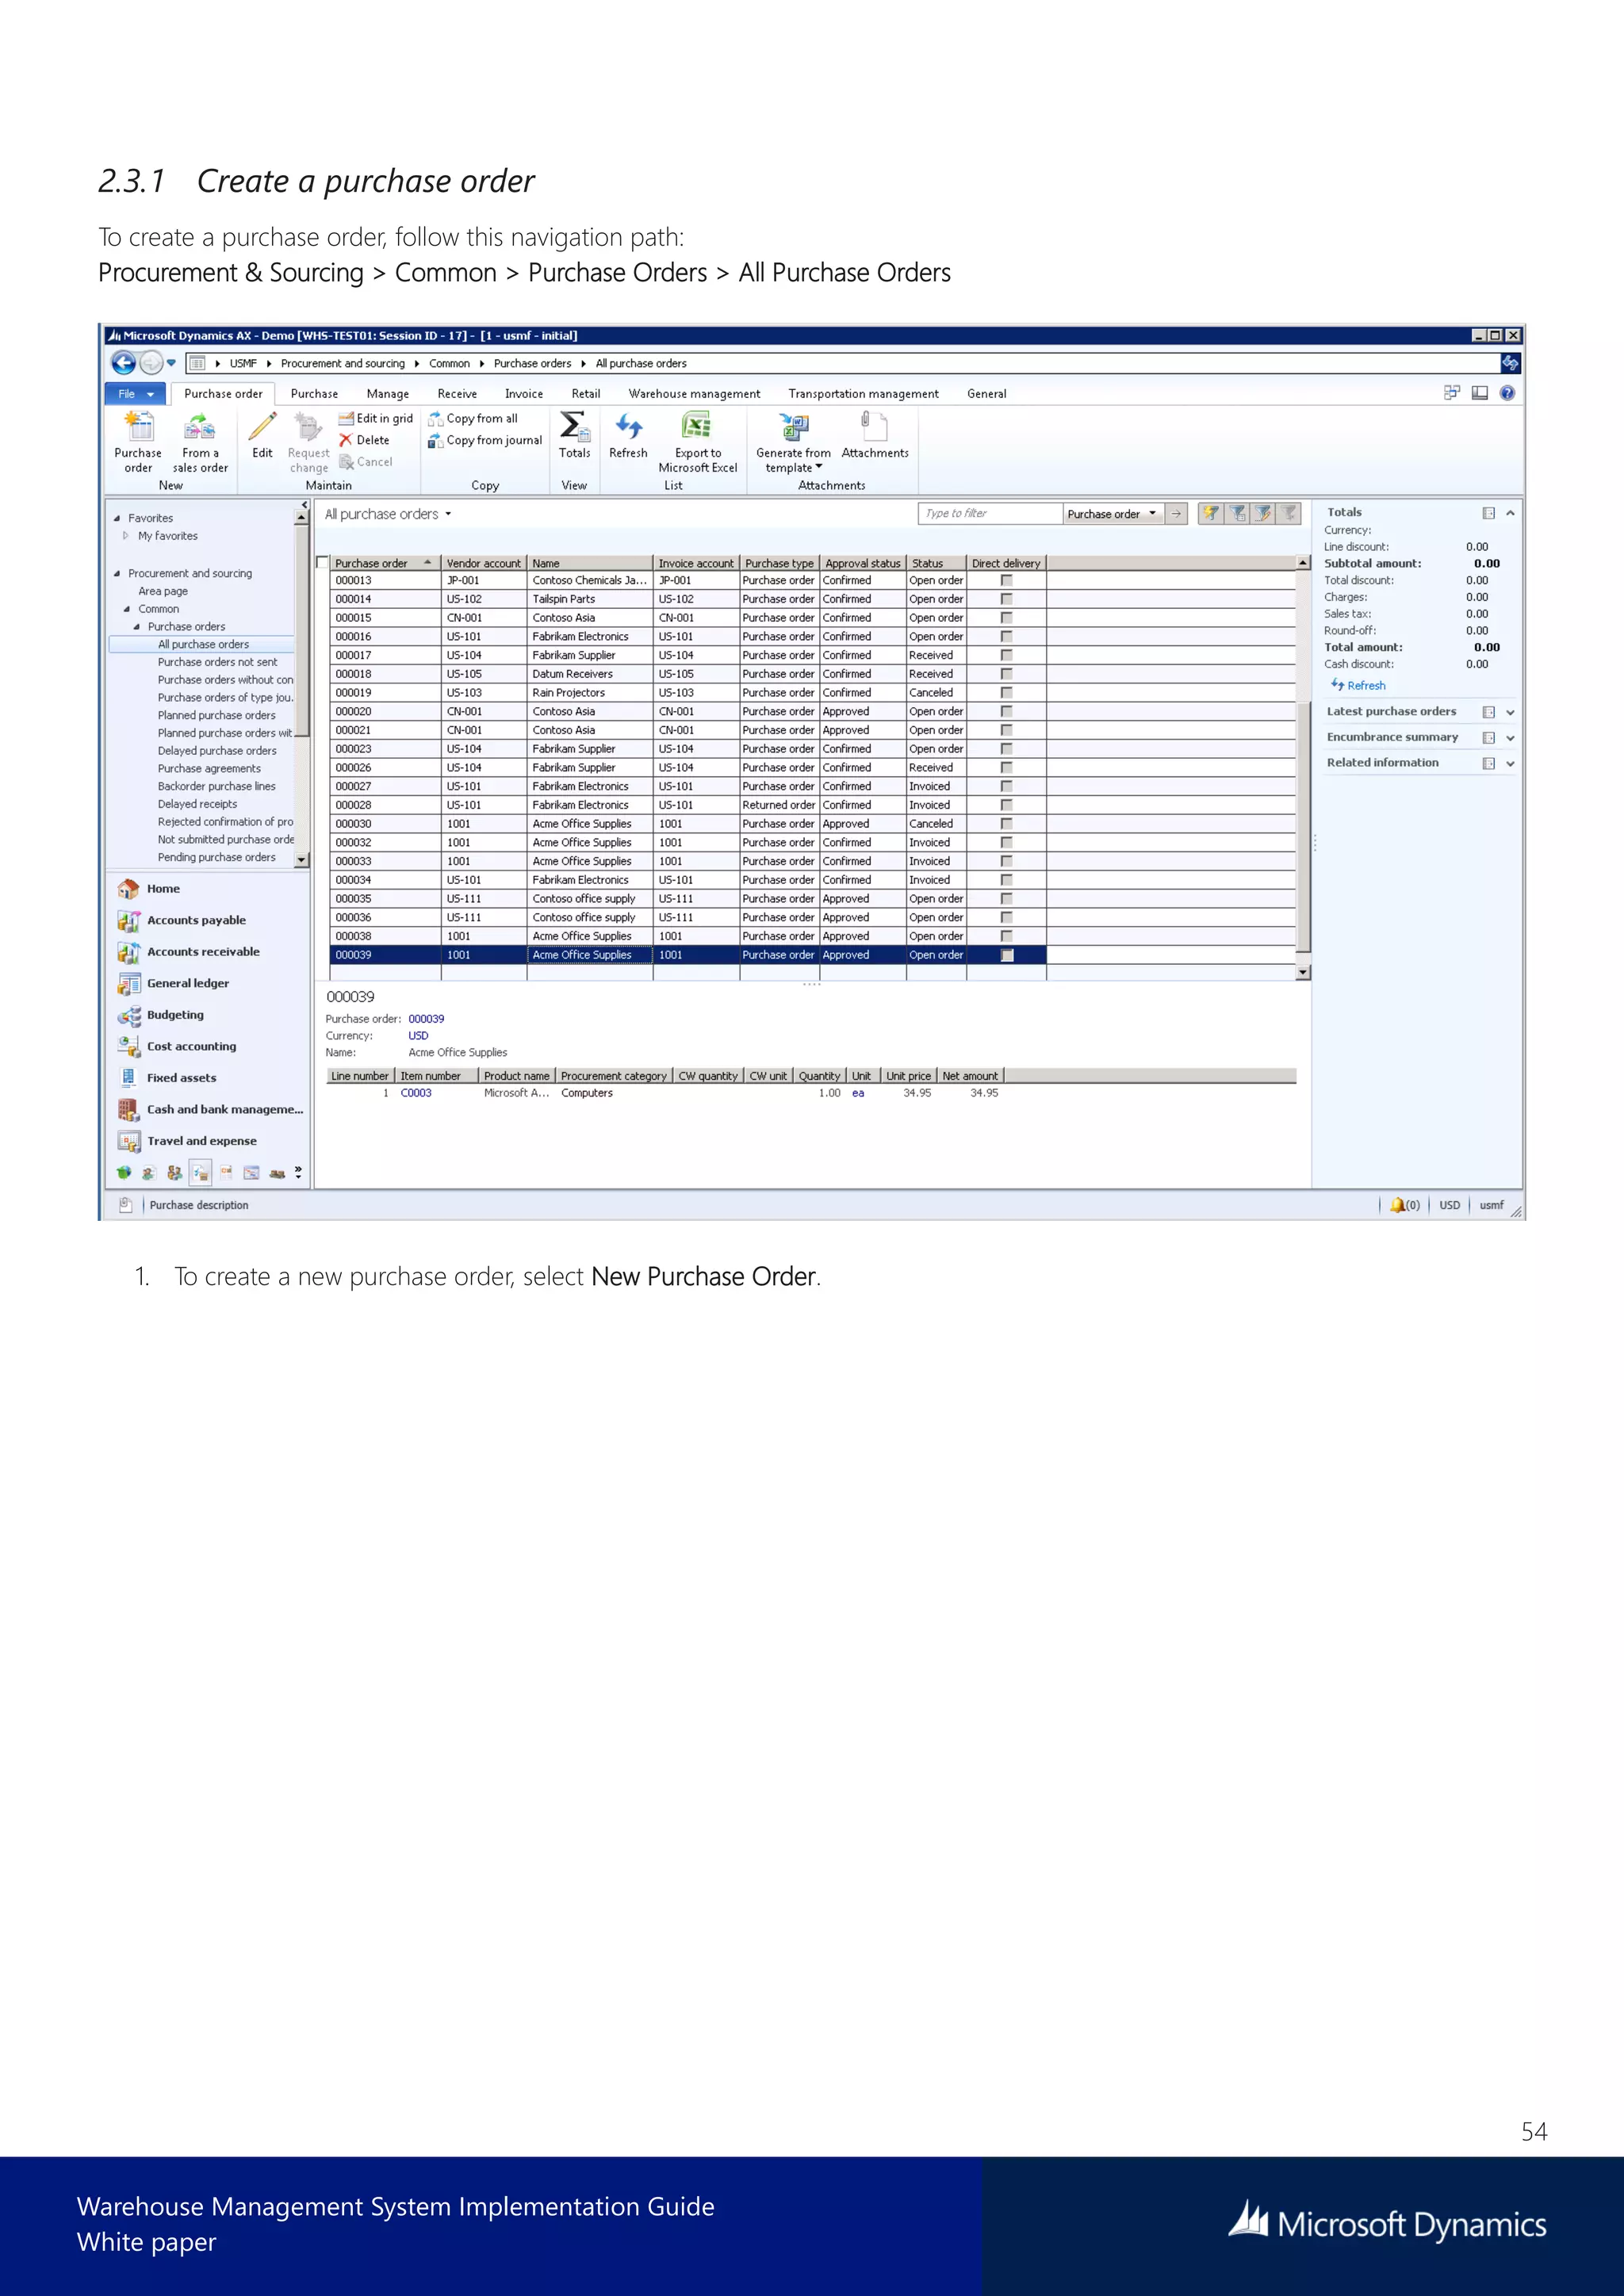Click the Refresh ribbon icon

628,435
